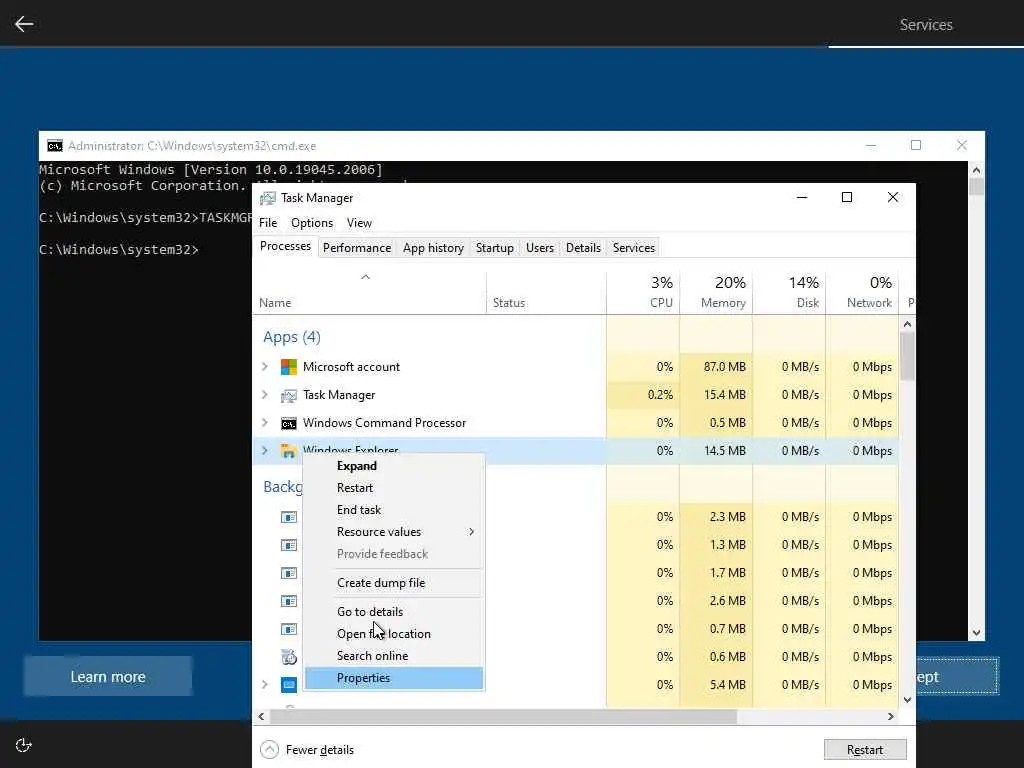Click the background process icon with 1.7 MB
1024x768 pixels.
tap(289, 573)
